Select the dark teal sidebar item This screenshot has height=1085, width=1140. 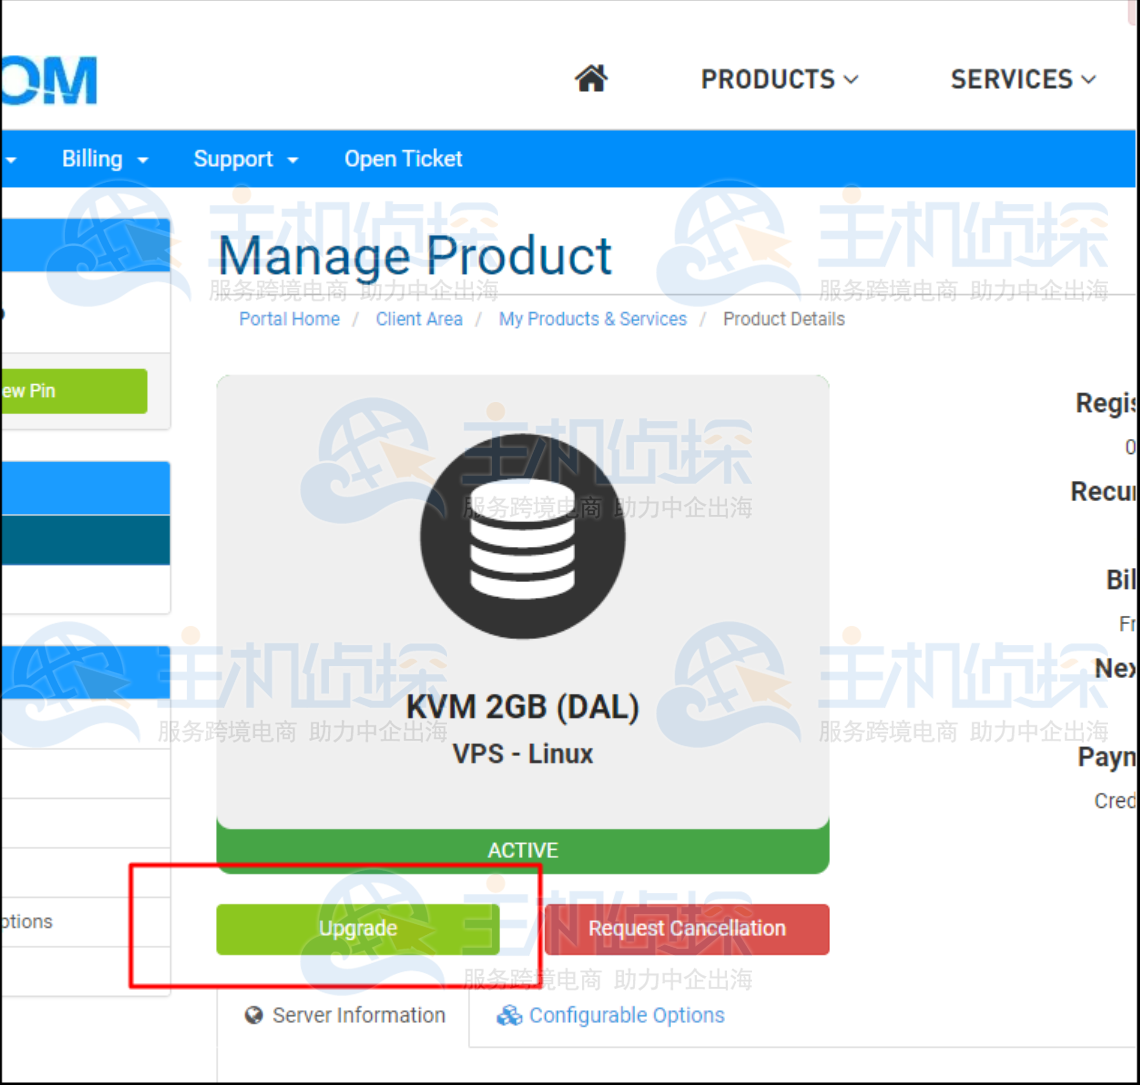85,540
